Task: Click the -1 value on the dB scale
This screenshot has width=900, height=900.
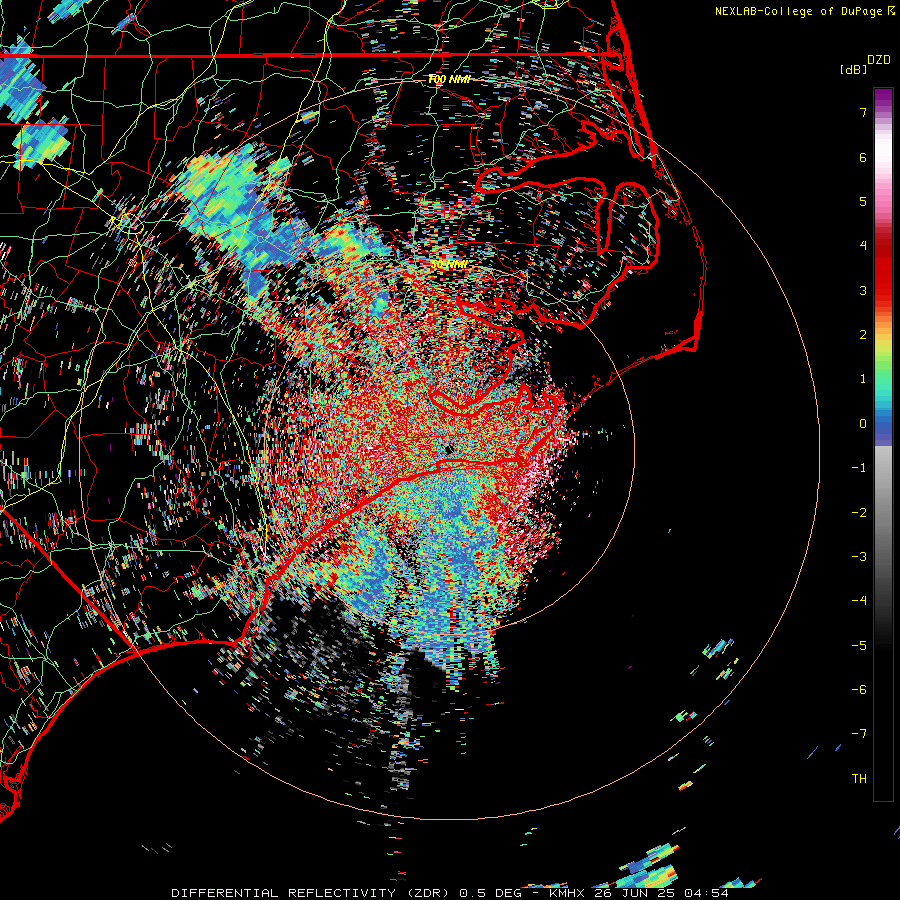Action: (859, 468)
